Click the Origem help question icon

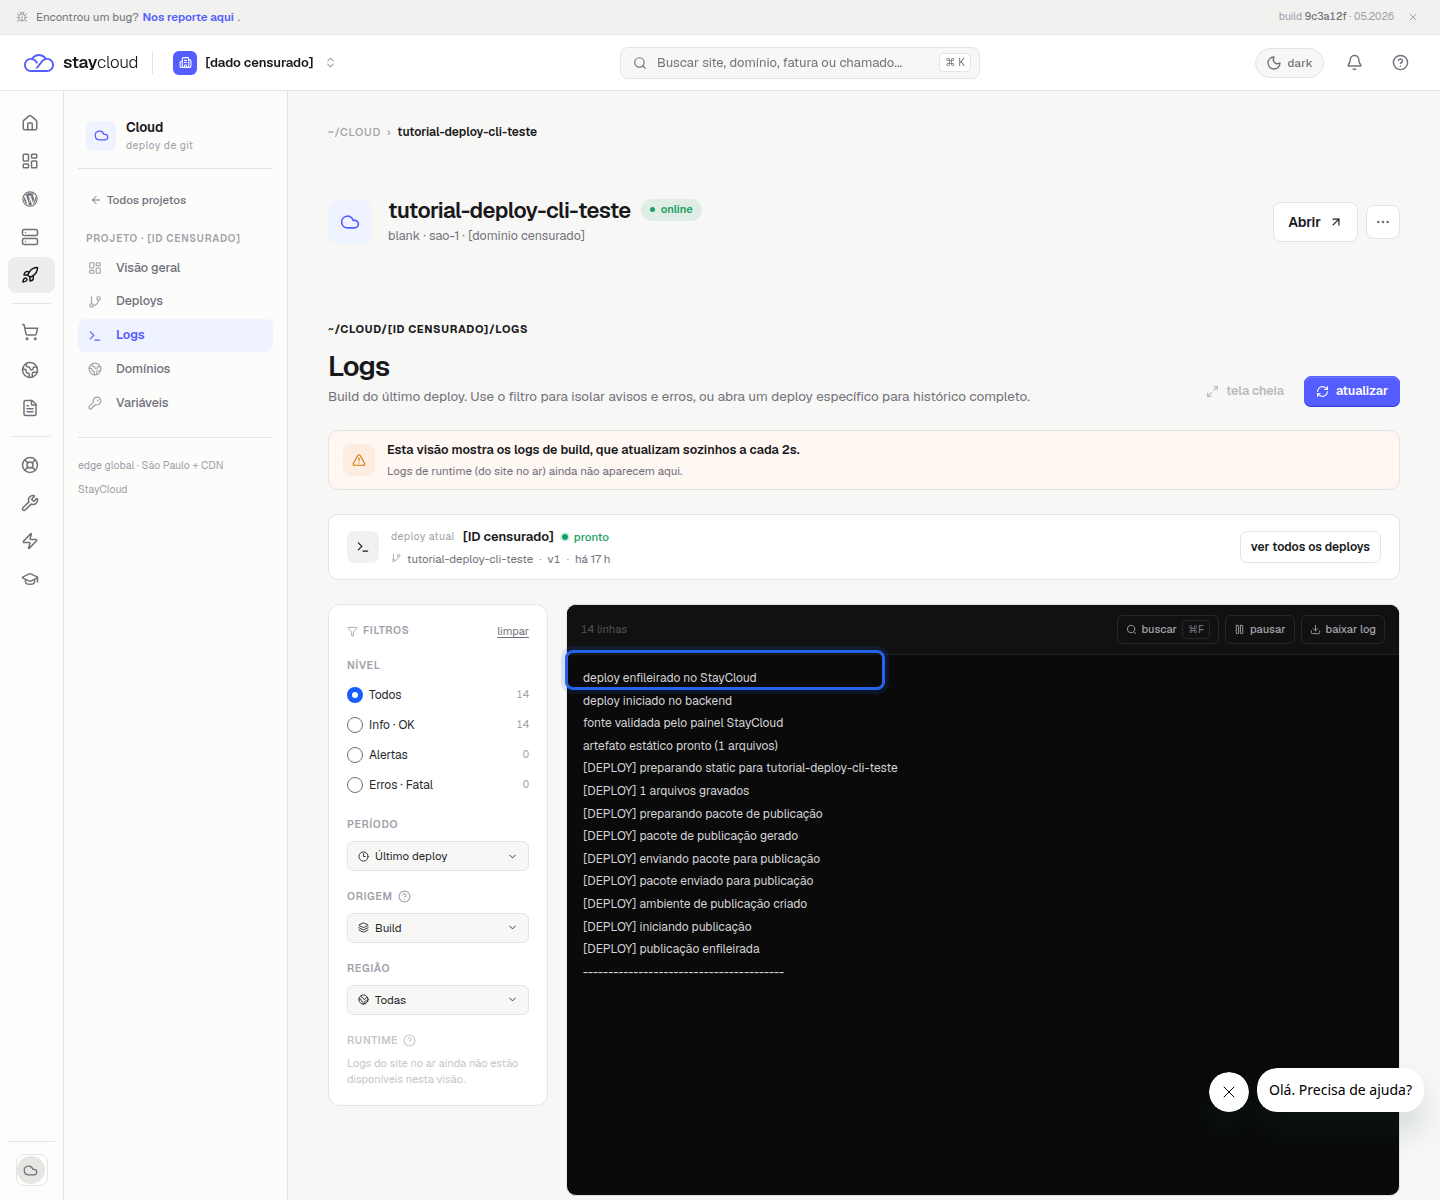[x=405, y=897]
